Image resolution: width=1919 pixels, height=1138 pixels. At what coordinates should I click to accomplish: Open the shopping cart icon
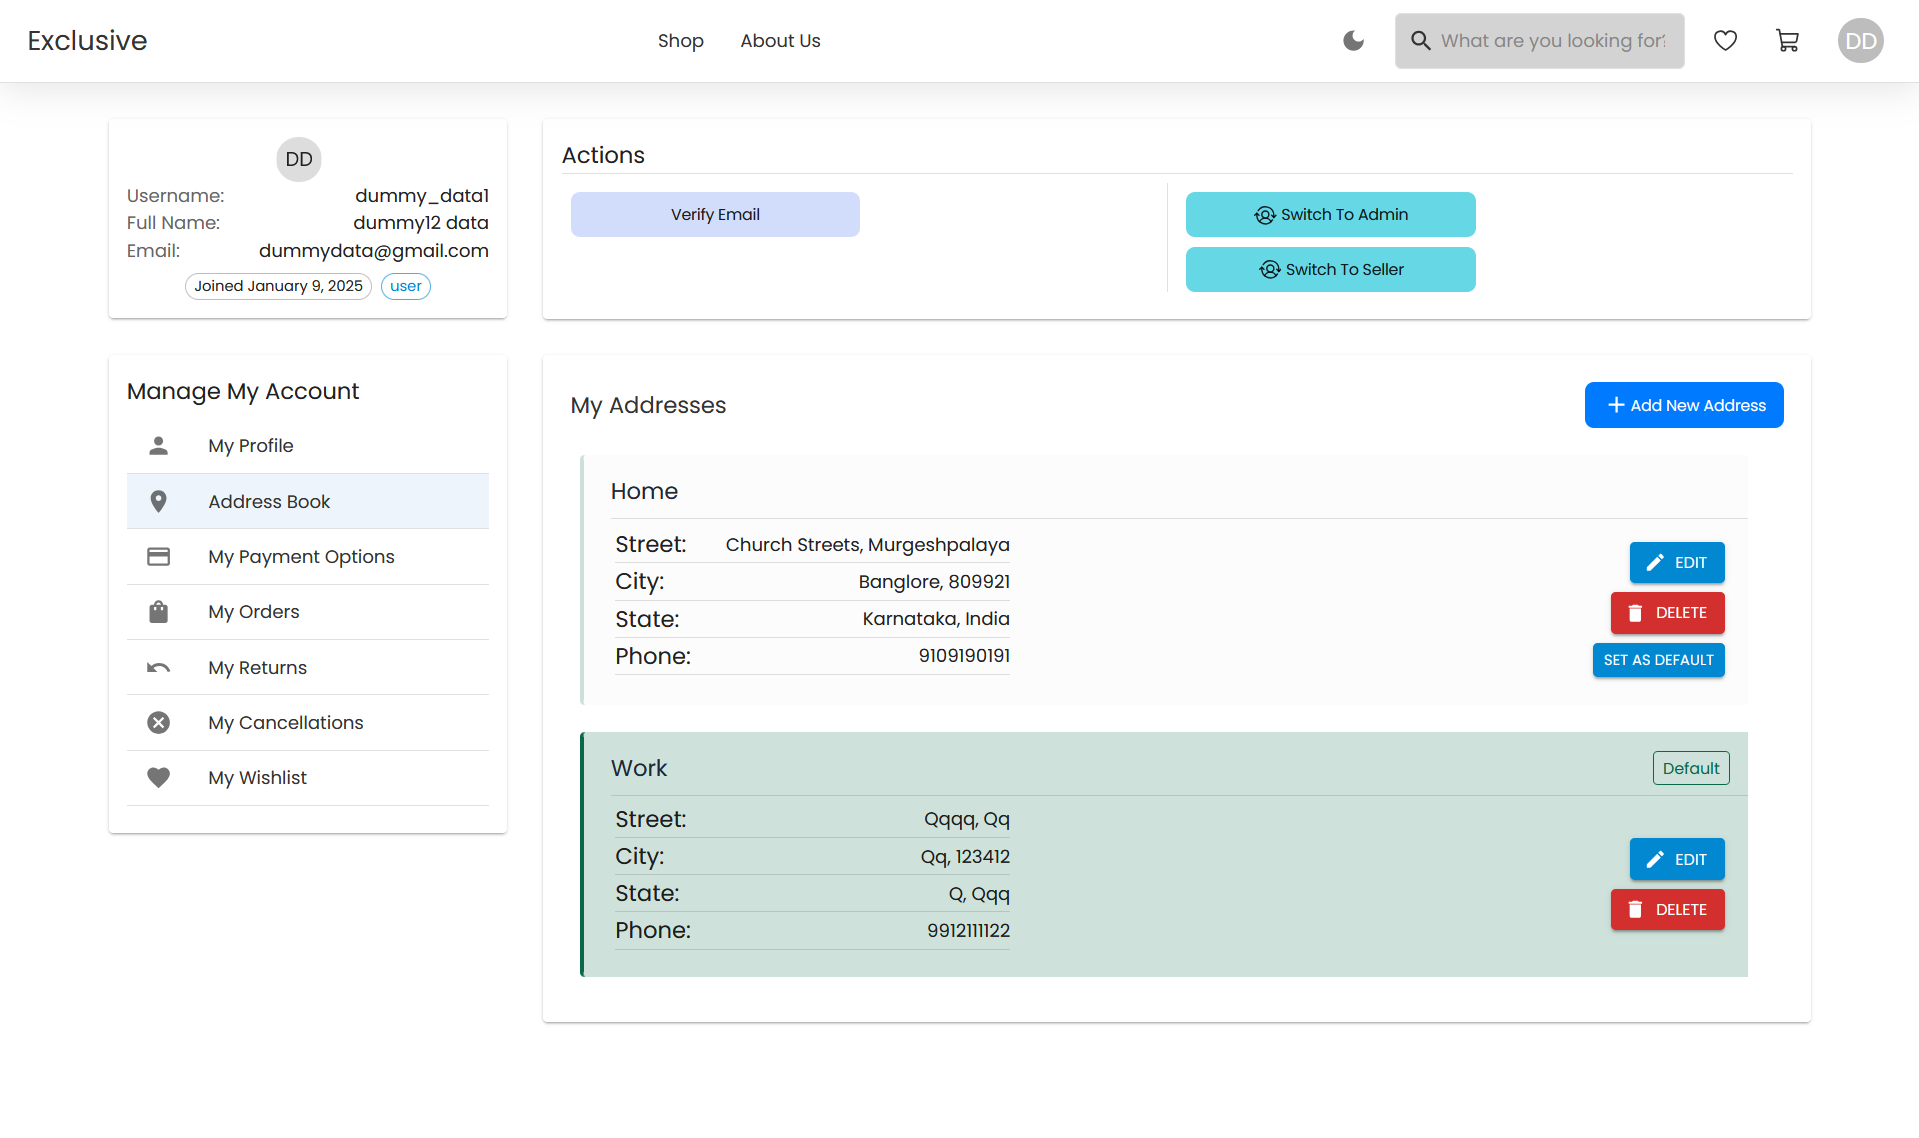coord(1787,41)
